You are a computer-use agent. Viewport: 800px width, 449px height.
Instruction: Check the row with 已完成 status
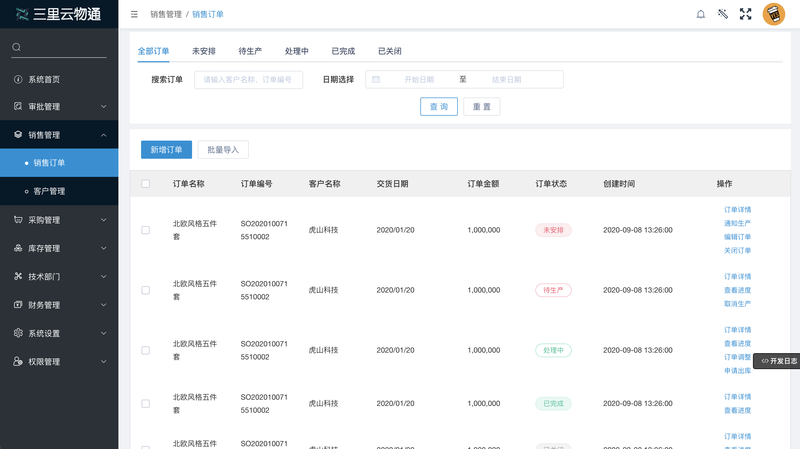point(145,404)
